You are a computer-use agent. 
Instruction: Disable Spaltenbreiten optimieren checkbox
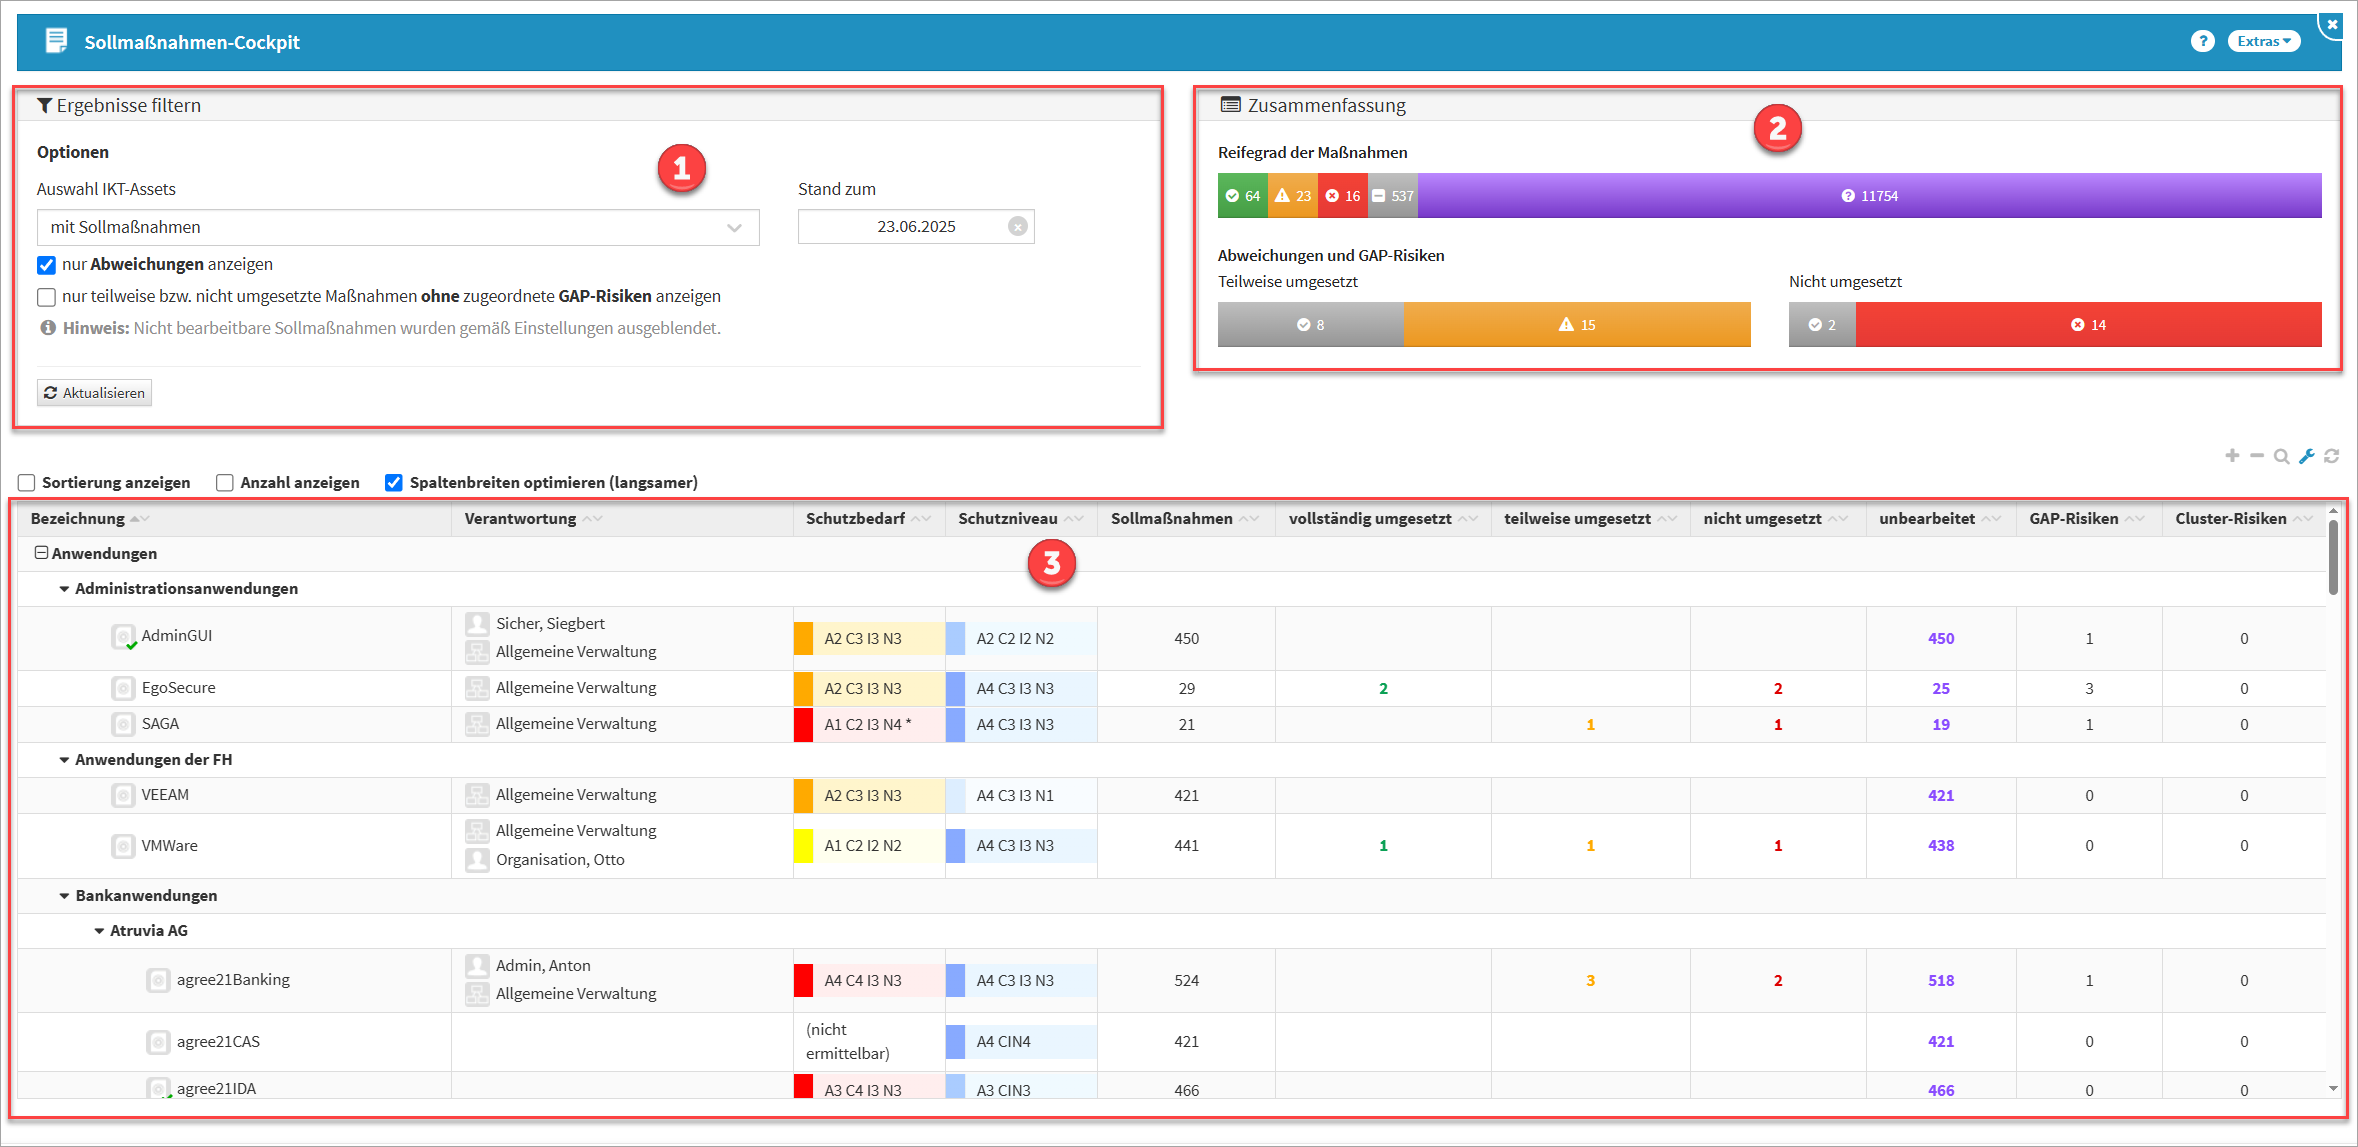point(394,483)
